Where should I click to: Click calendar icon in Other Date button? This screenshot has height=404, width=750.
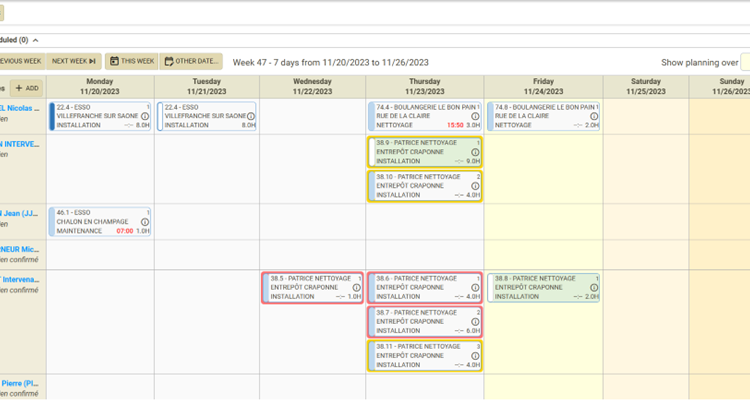(x=169, y=61)
